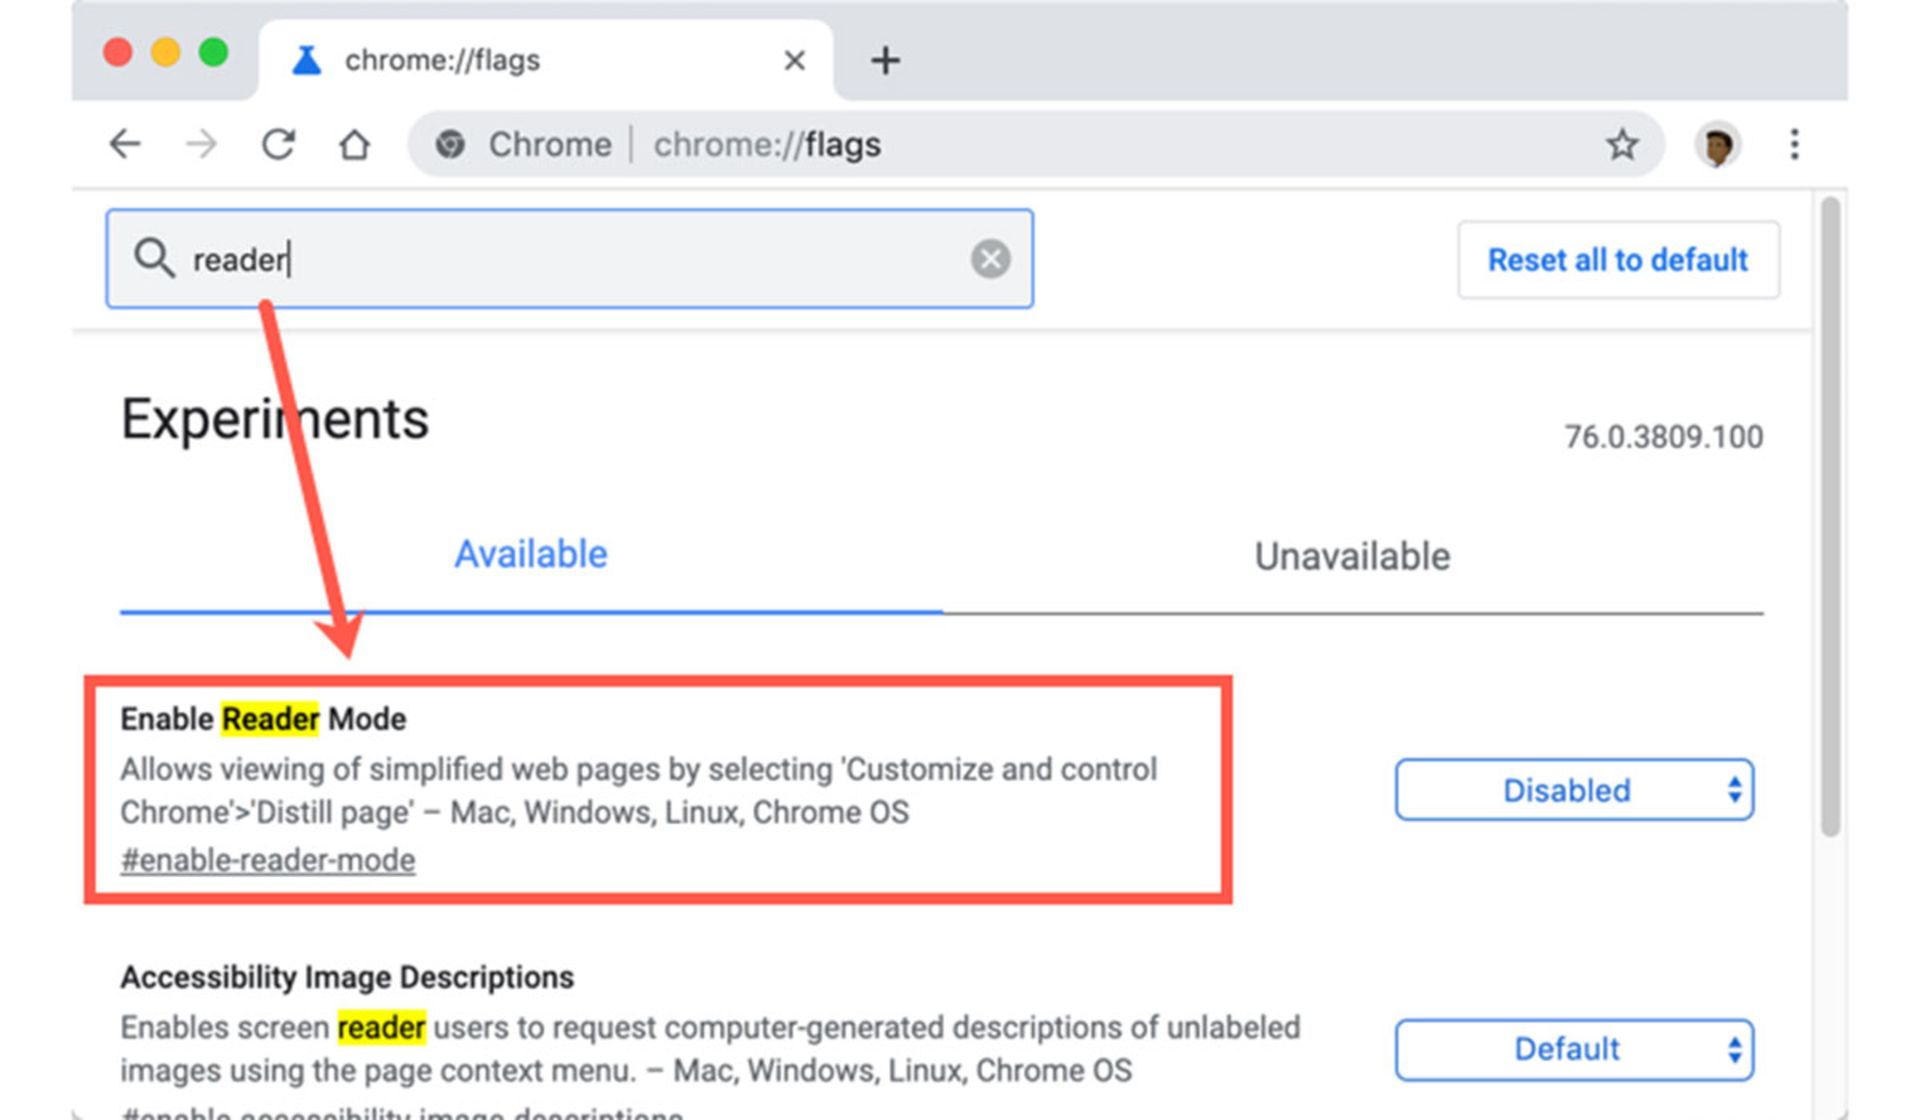Click version number 76.0.3809.100
Image resolution: width=1920 pixels, height=1120 pixels.
tap(1663, 437)
